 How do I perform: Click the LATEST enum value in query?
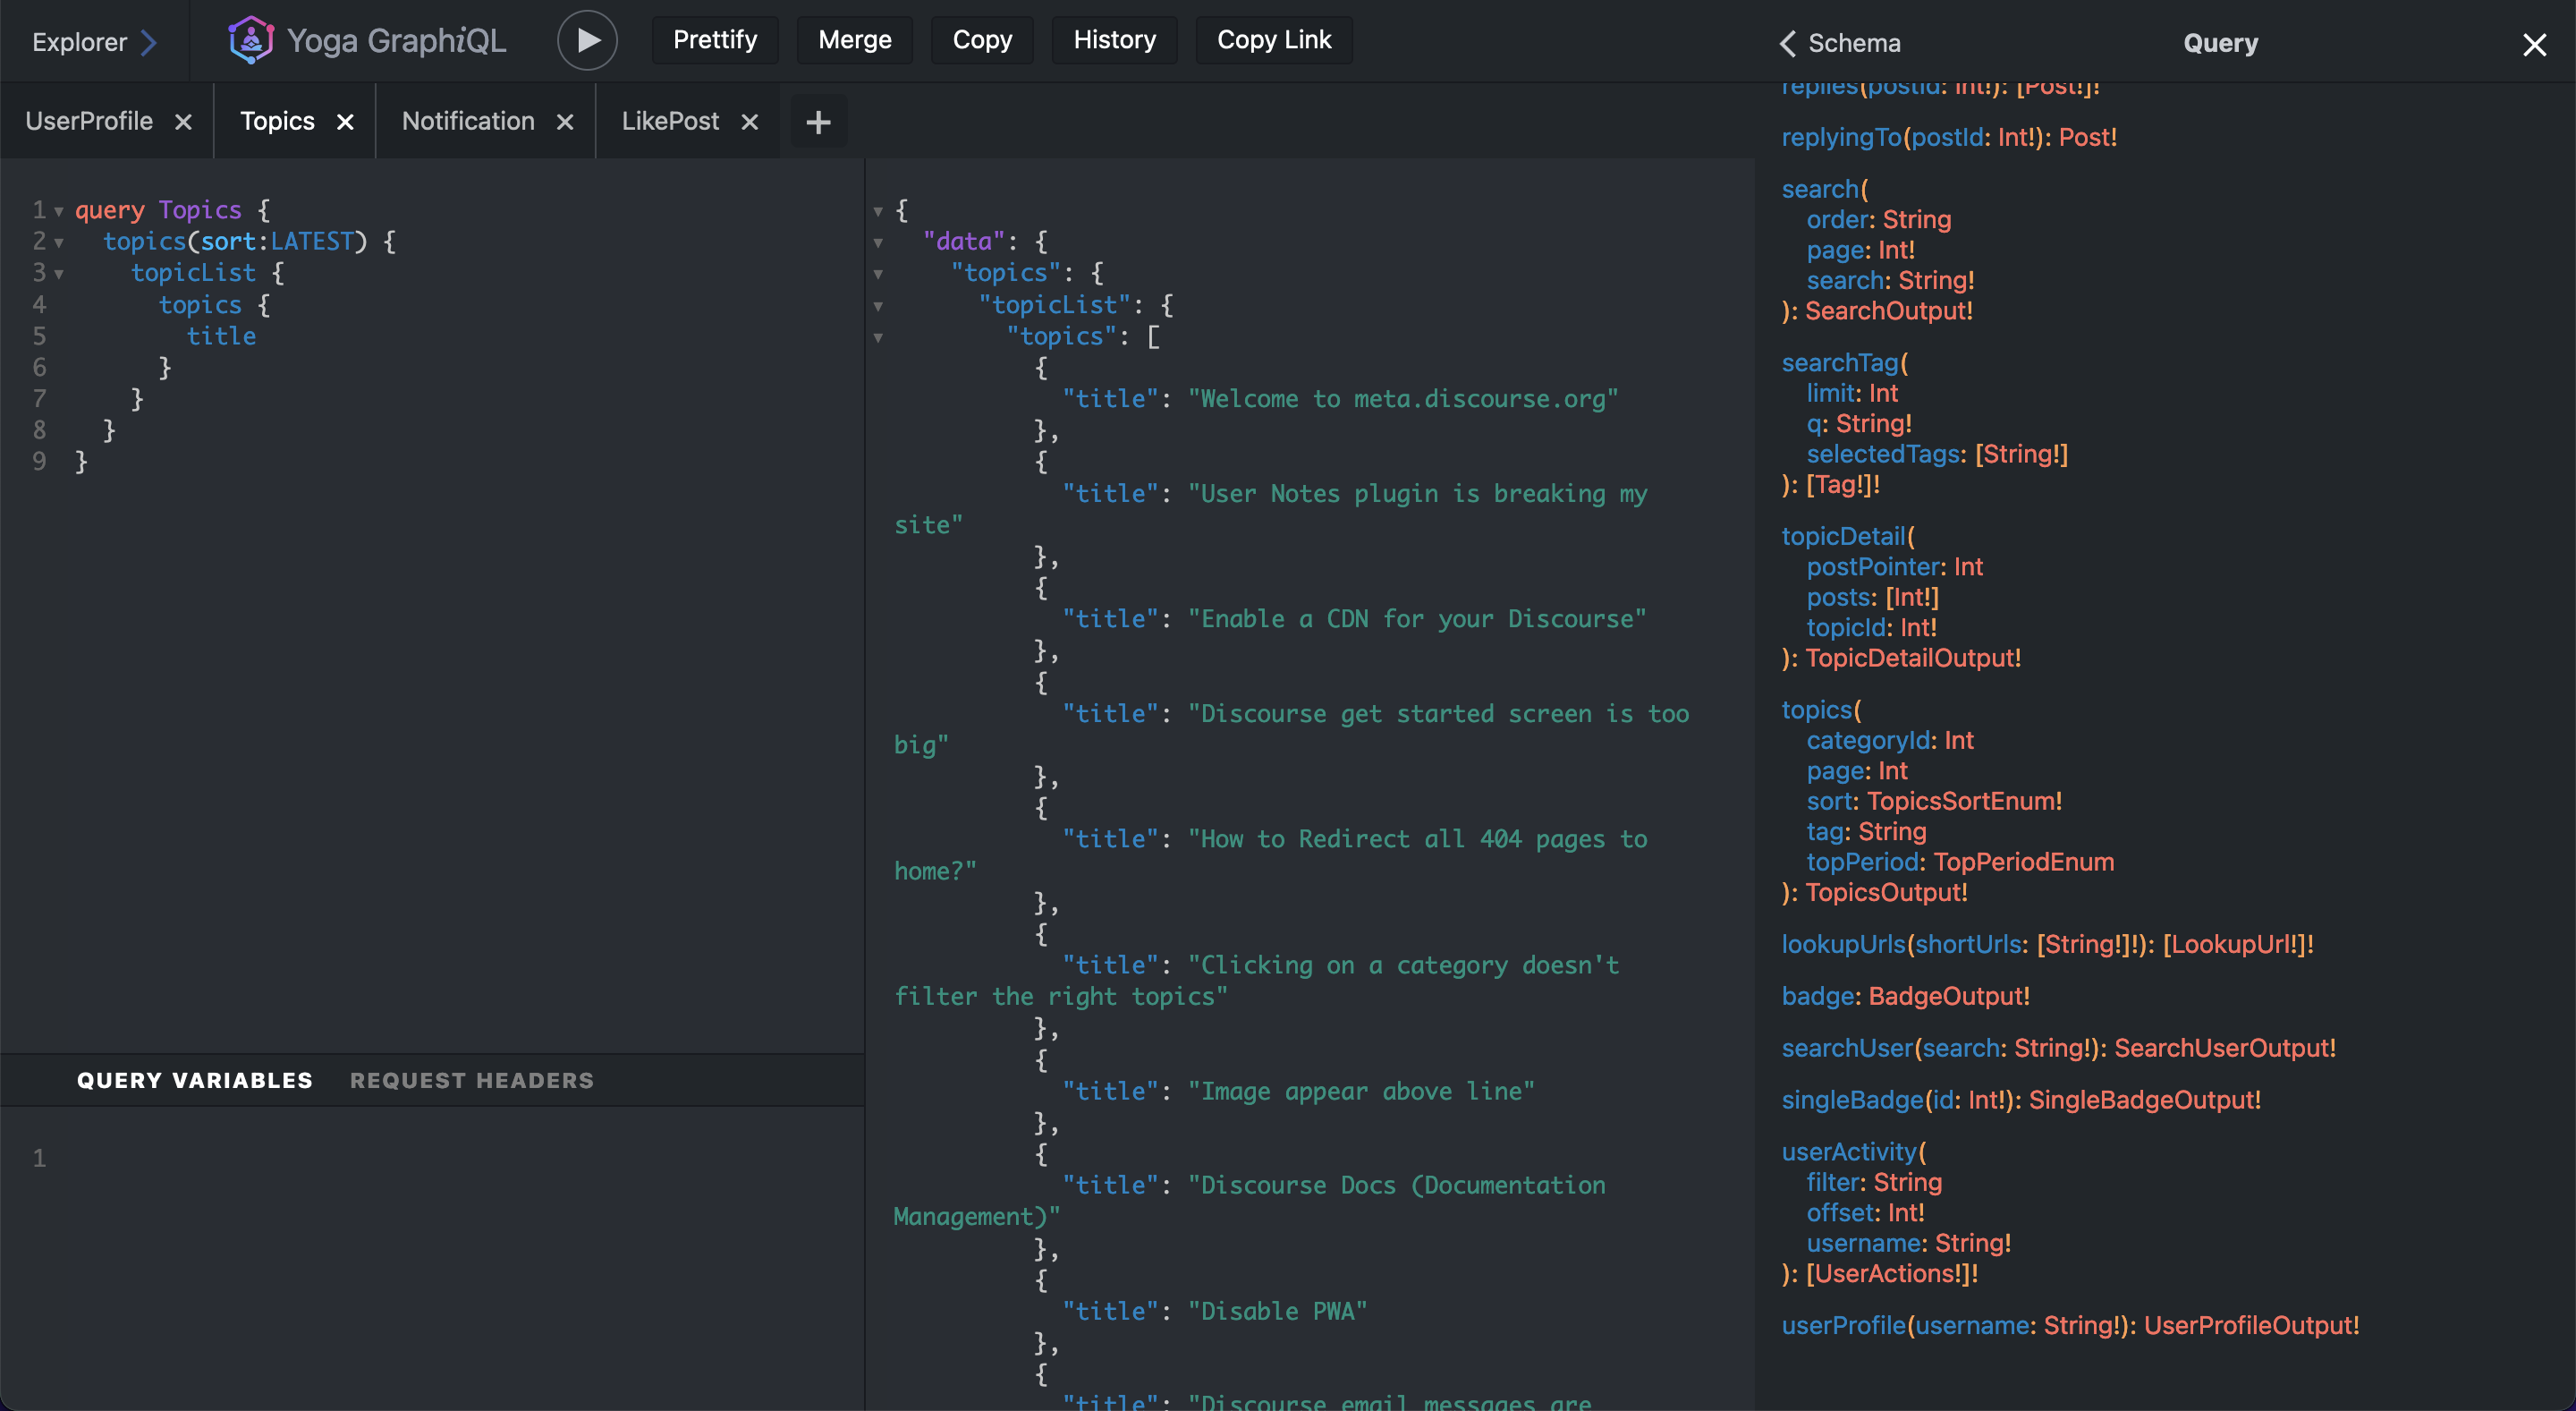tap(312, 242)
